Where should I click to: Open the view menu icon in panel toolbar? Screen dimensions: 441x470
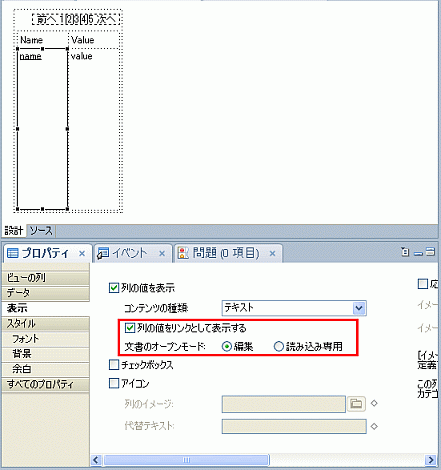click(x=405, y=252)
